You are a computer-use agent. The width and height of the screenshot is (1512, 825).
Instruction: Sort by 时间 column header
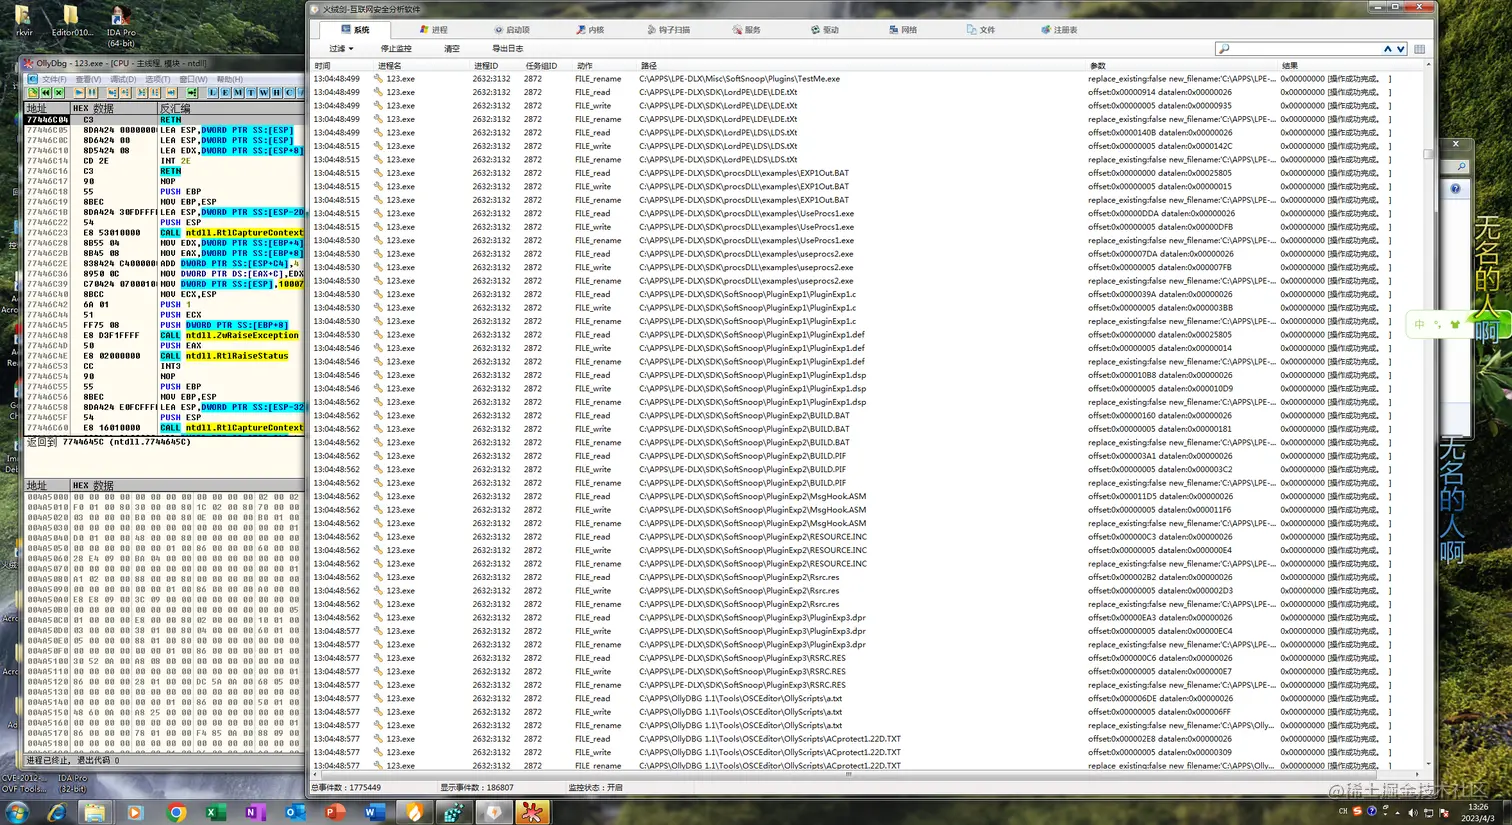342,65
